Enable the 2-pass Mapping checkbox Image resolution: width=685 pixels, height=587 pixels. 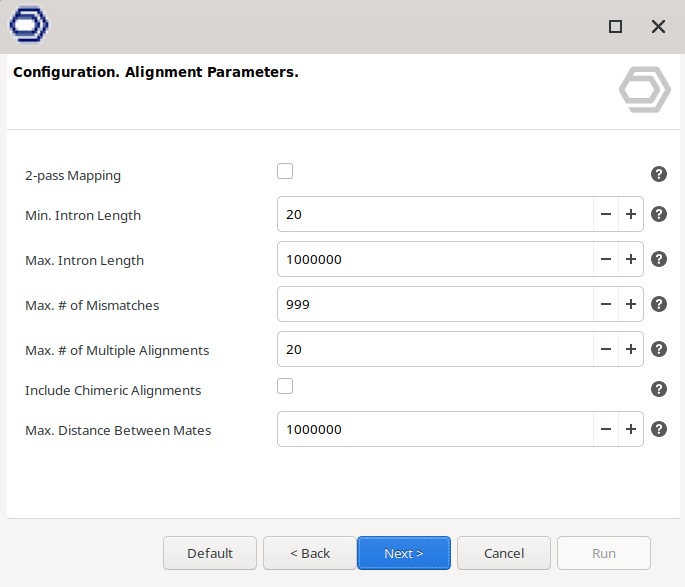pyautogui.click(x=285, y=171)
